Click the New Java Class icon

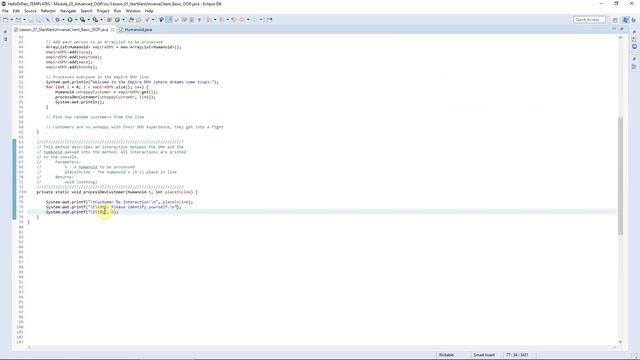point(117,20)
